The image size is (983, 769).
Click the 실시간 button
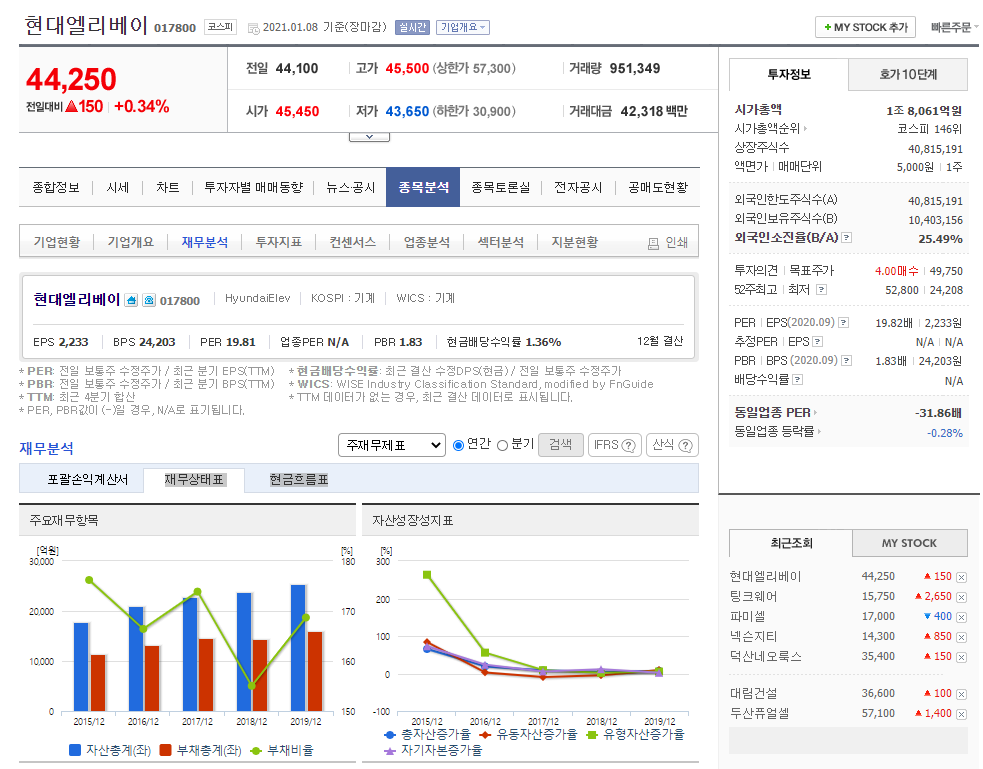coord(412,28)
